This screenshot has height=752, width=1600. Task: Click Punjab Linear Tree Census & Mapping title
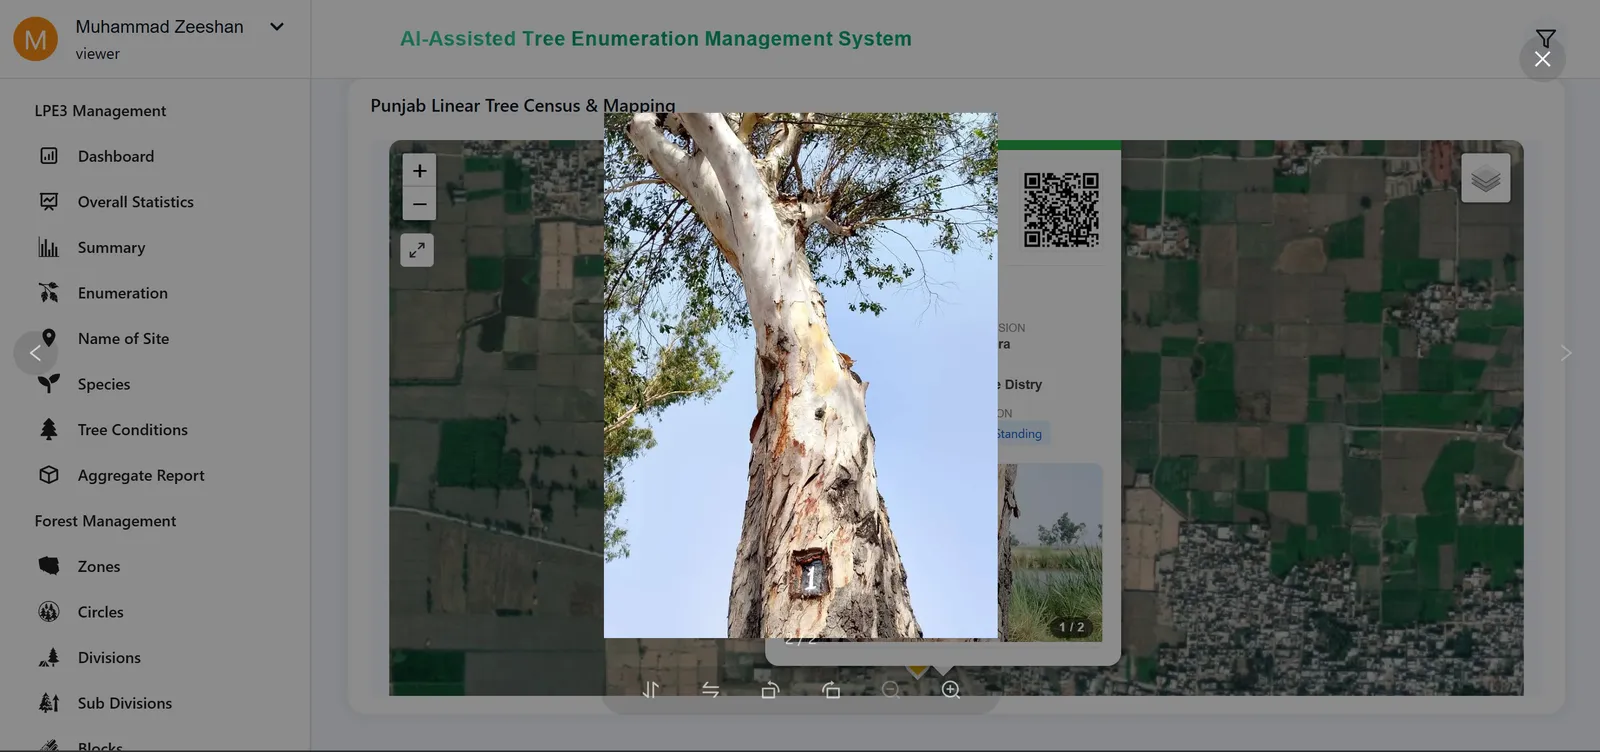point(523,105)
